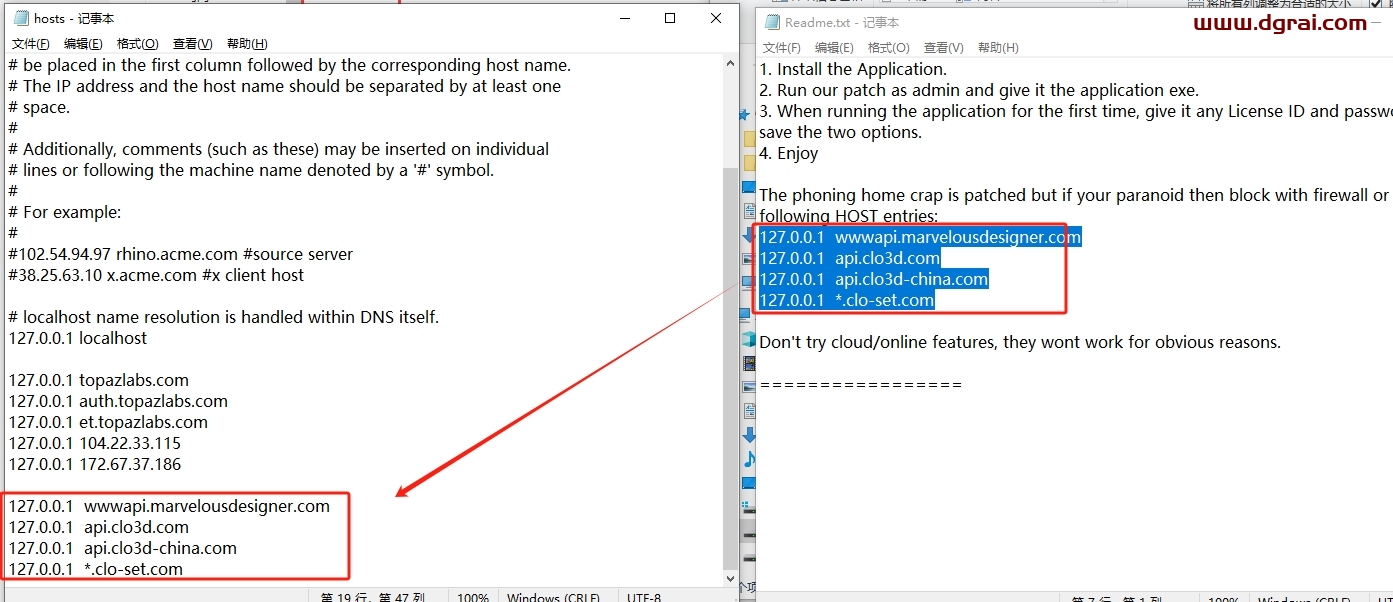Viewport: 1393px width, 602px height.
Task: Click the "127.0.0.1 172.67.37.186" line
Action: tap(95, 464)
